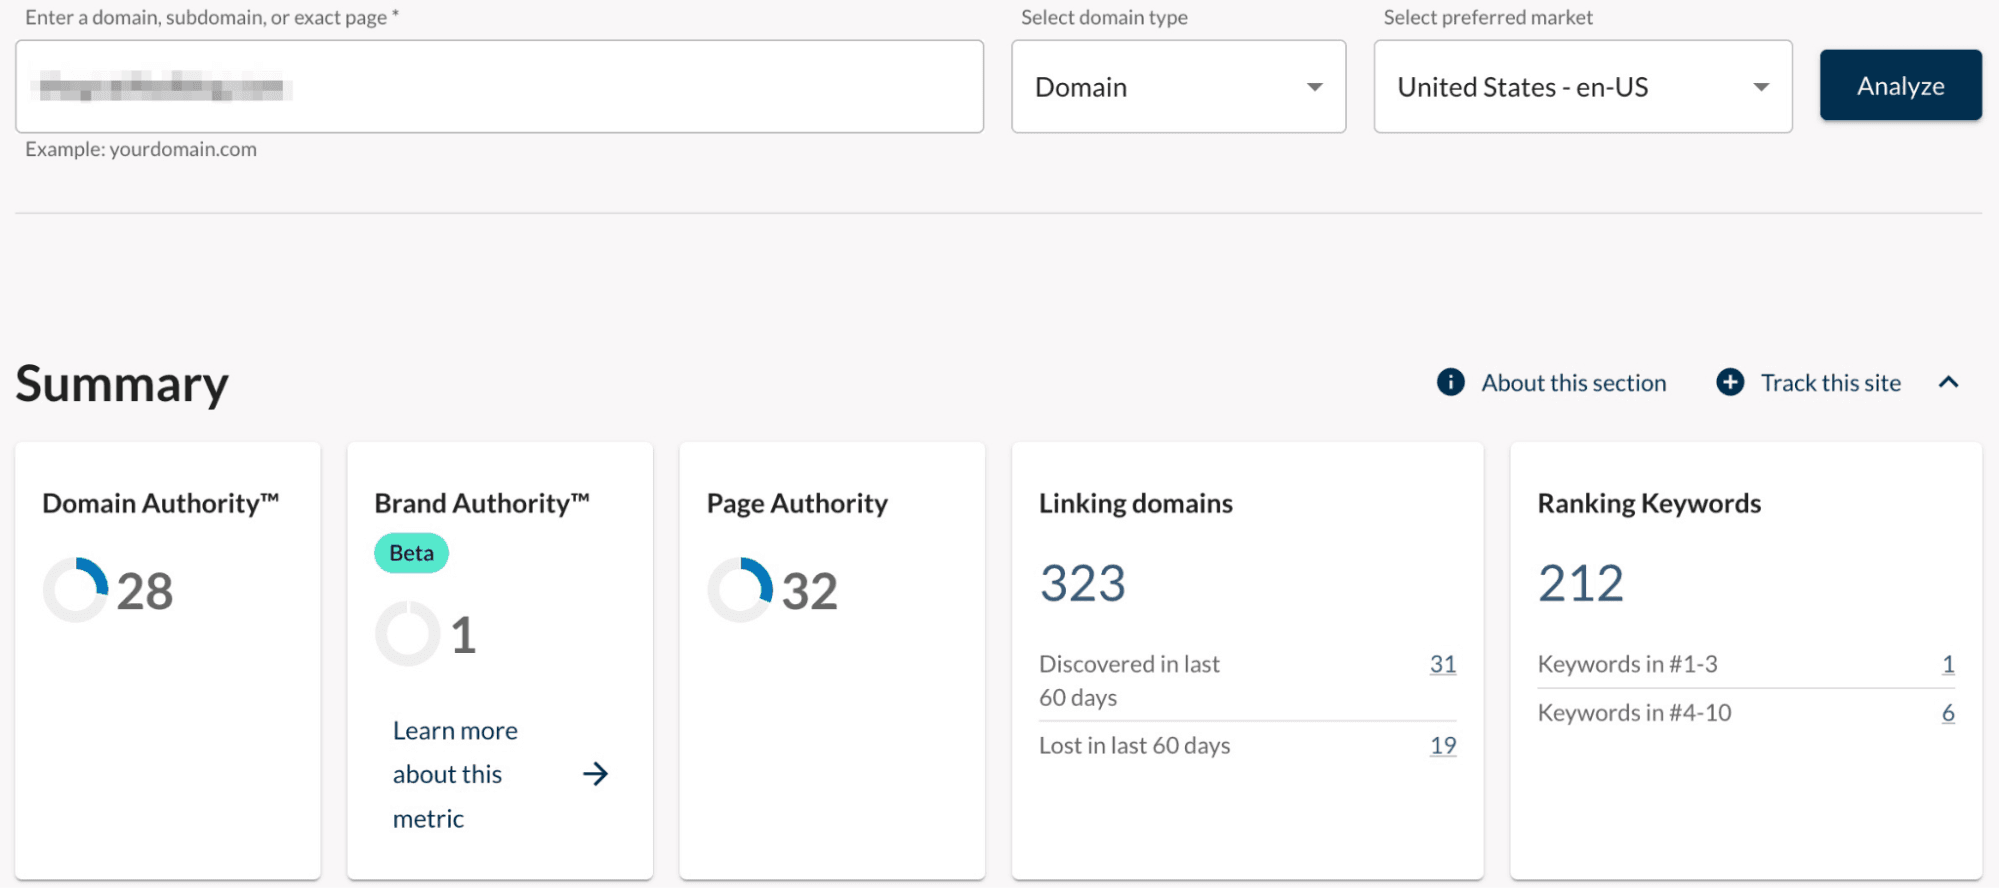Collapse the Summary section with chevron

pos(1948,382)
